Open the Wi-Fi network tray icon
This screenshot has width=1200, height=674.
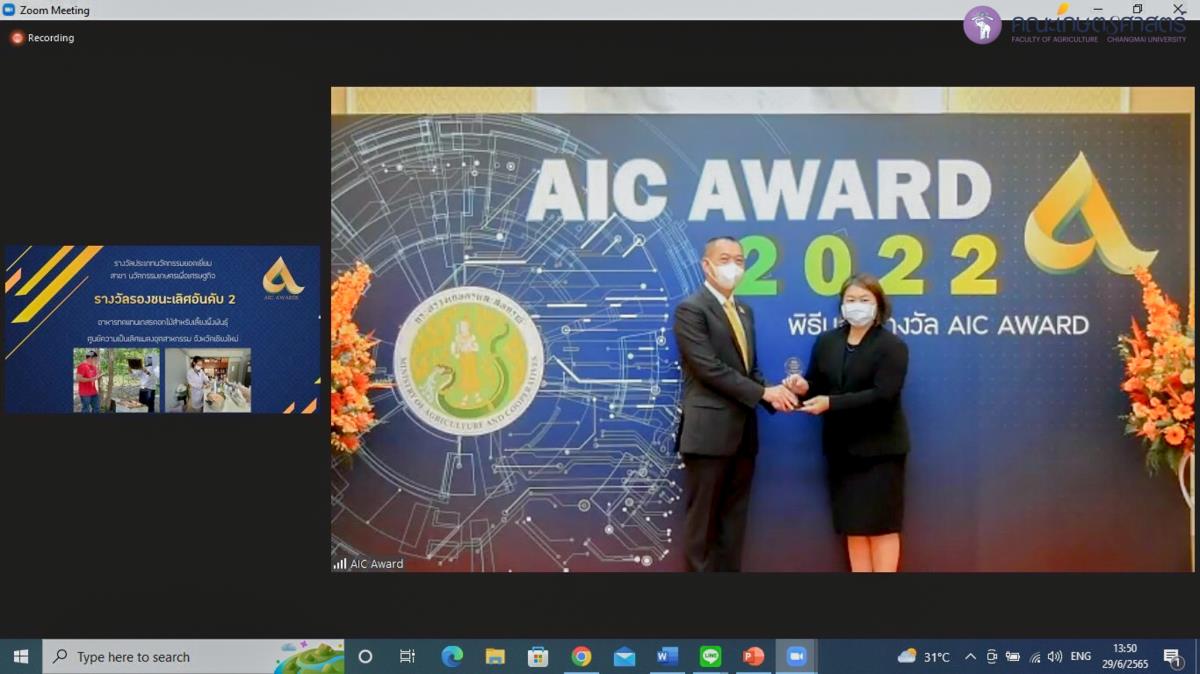(1034, 657)
